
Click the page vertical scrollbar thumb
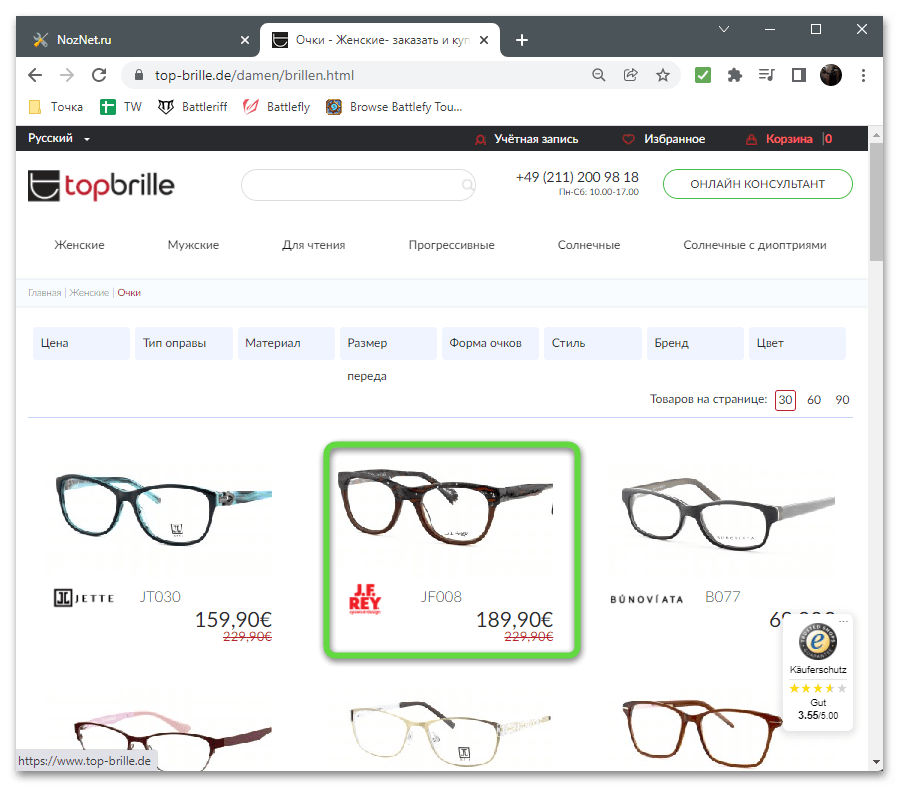click(875, 202)
